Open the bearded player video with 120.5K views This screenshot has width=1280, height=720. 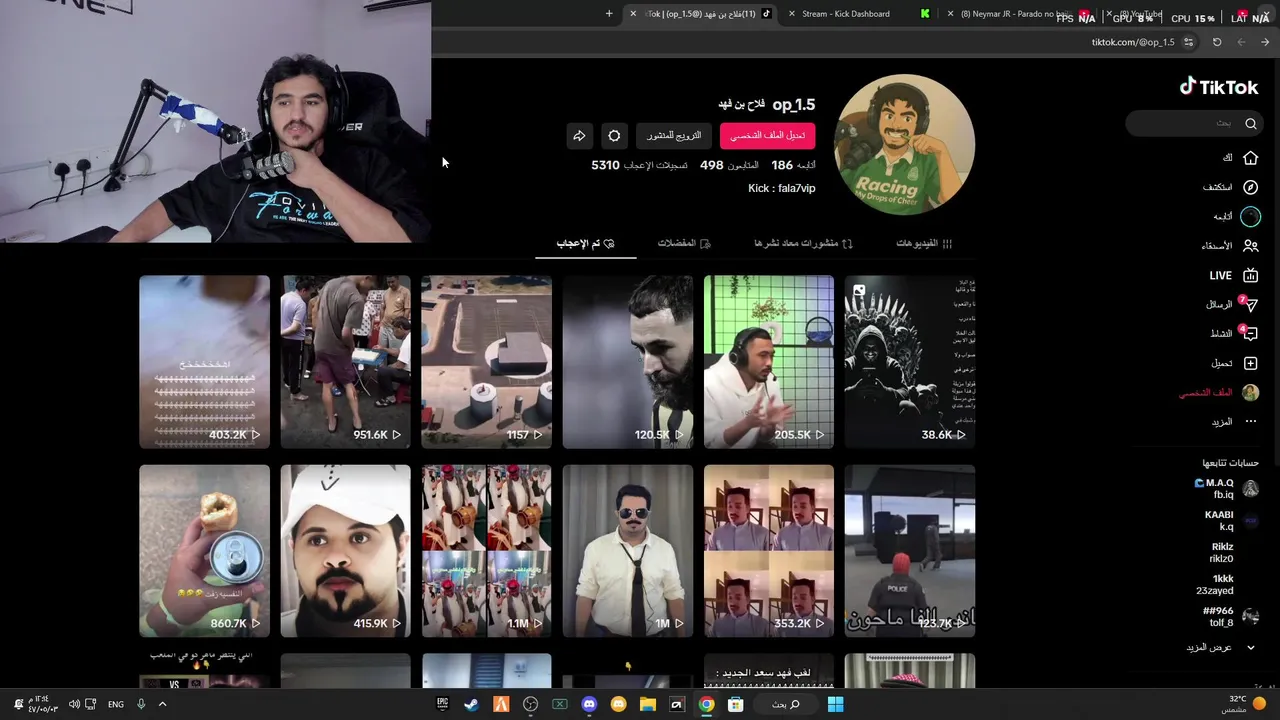coord(628,362)
